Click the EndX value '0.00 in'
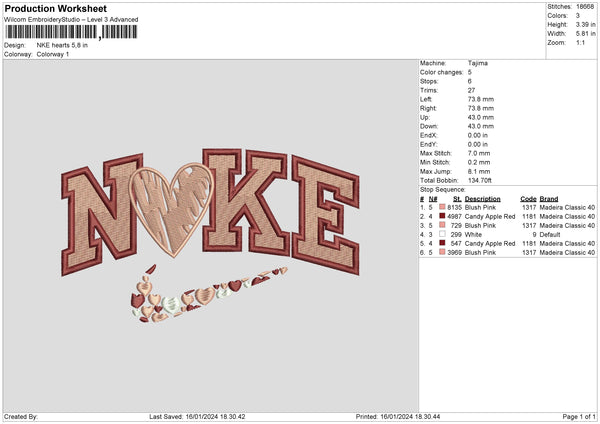Image resolution: width=600 pixels, height=424 pixels. pos(478,135)
